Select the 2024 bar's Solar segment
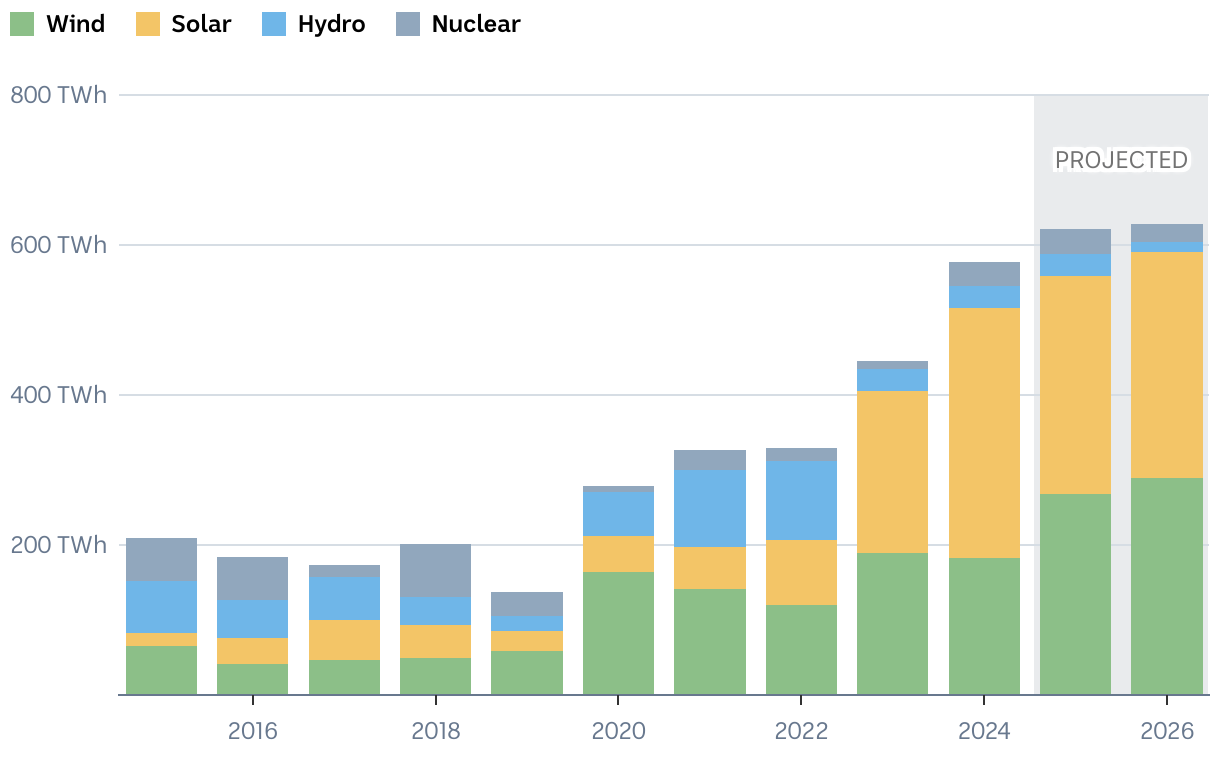Screen dimensions: 1220x758 pyautogui.click(x=984, y=432)
